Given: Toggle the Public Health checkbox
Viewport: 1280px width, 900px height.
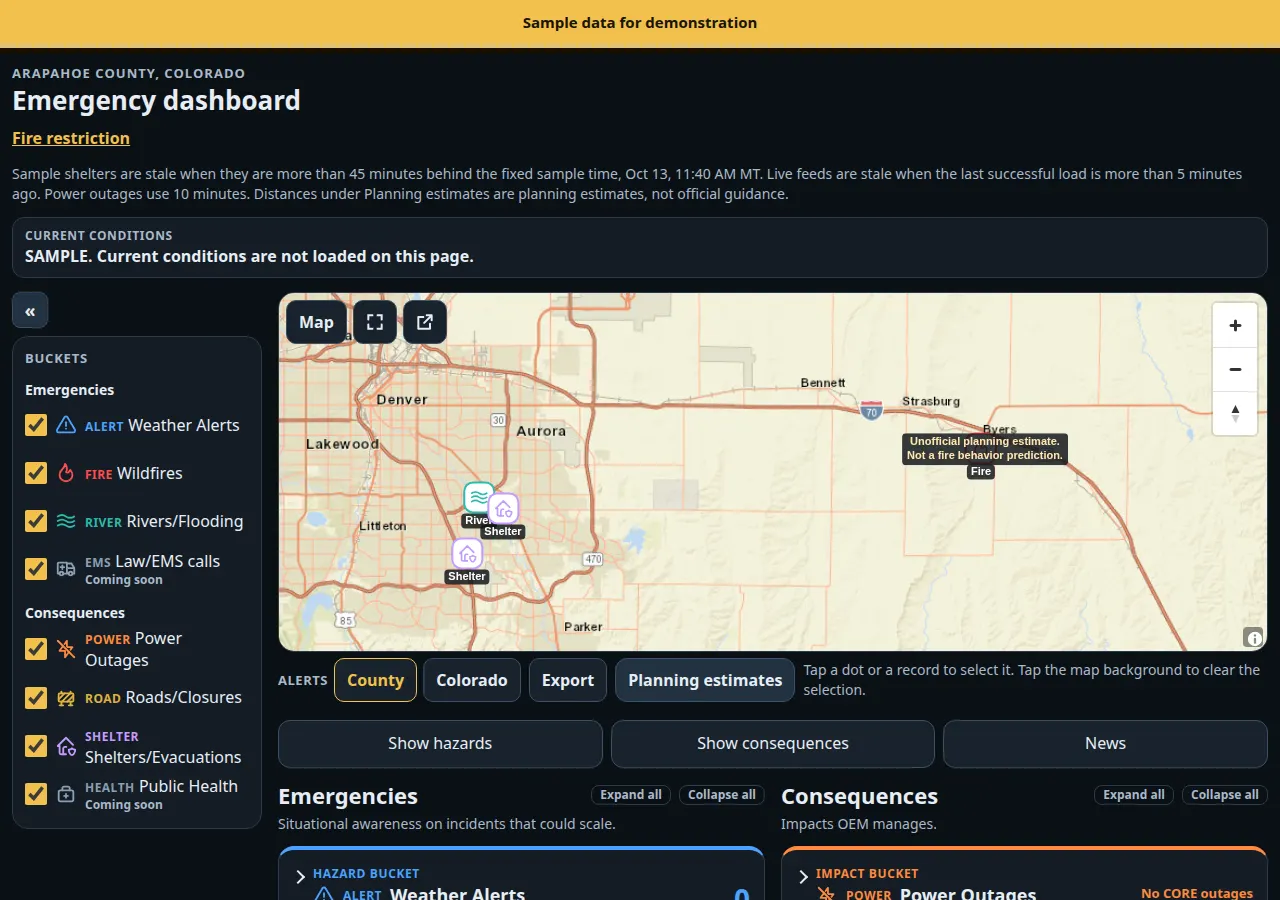Looking at the screenshot, I should click(x=36, y=794).
